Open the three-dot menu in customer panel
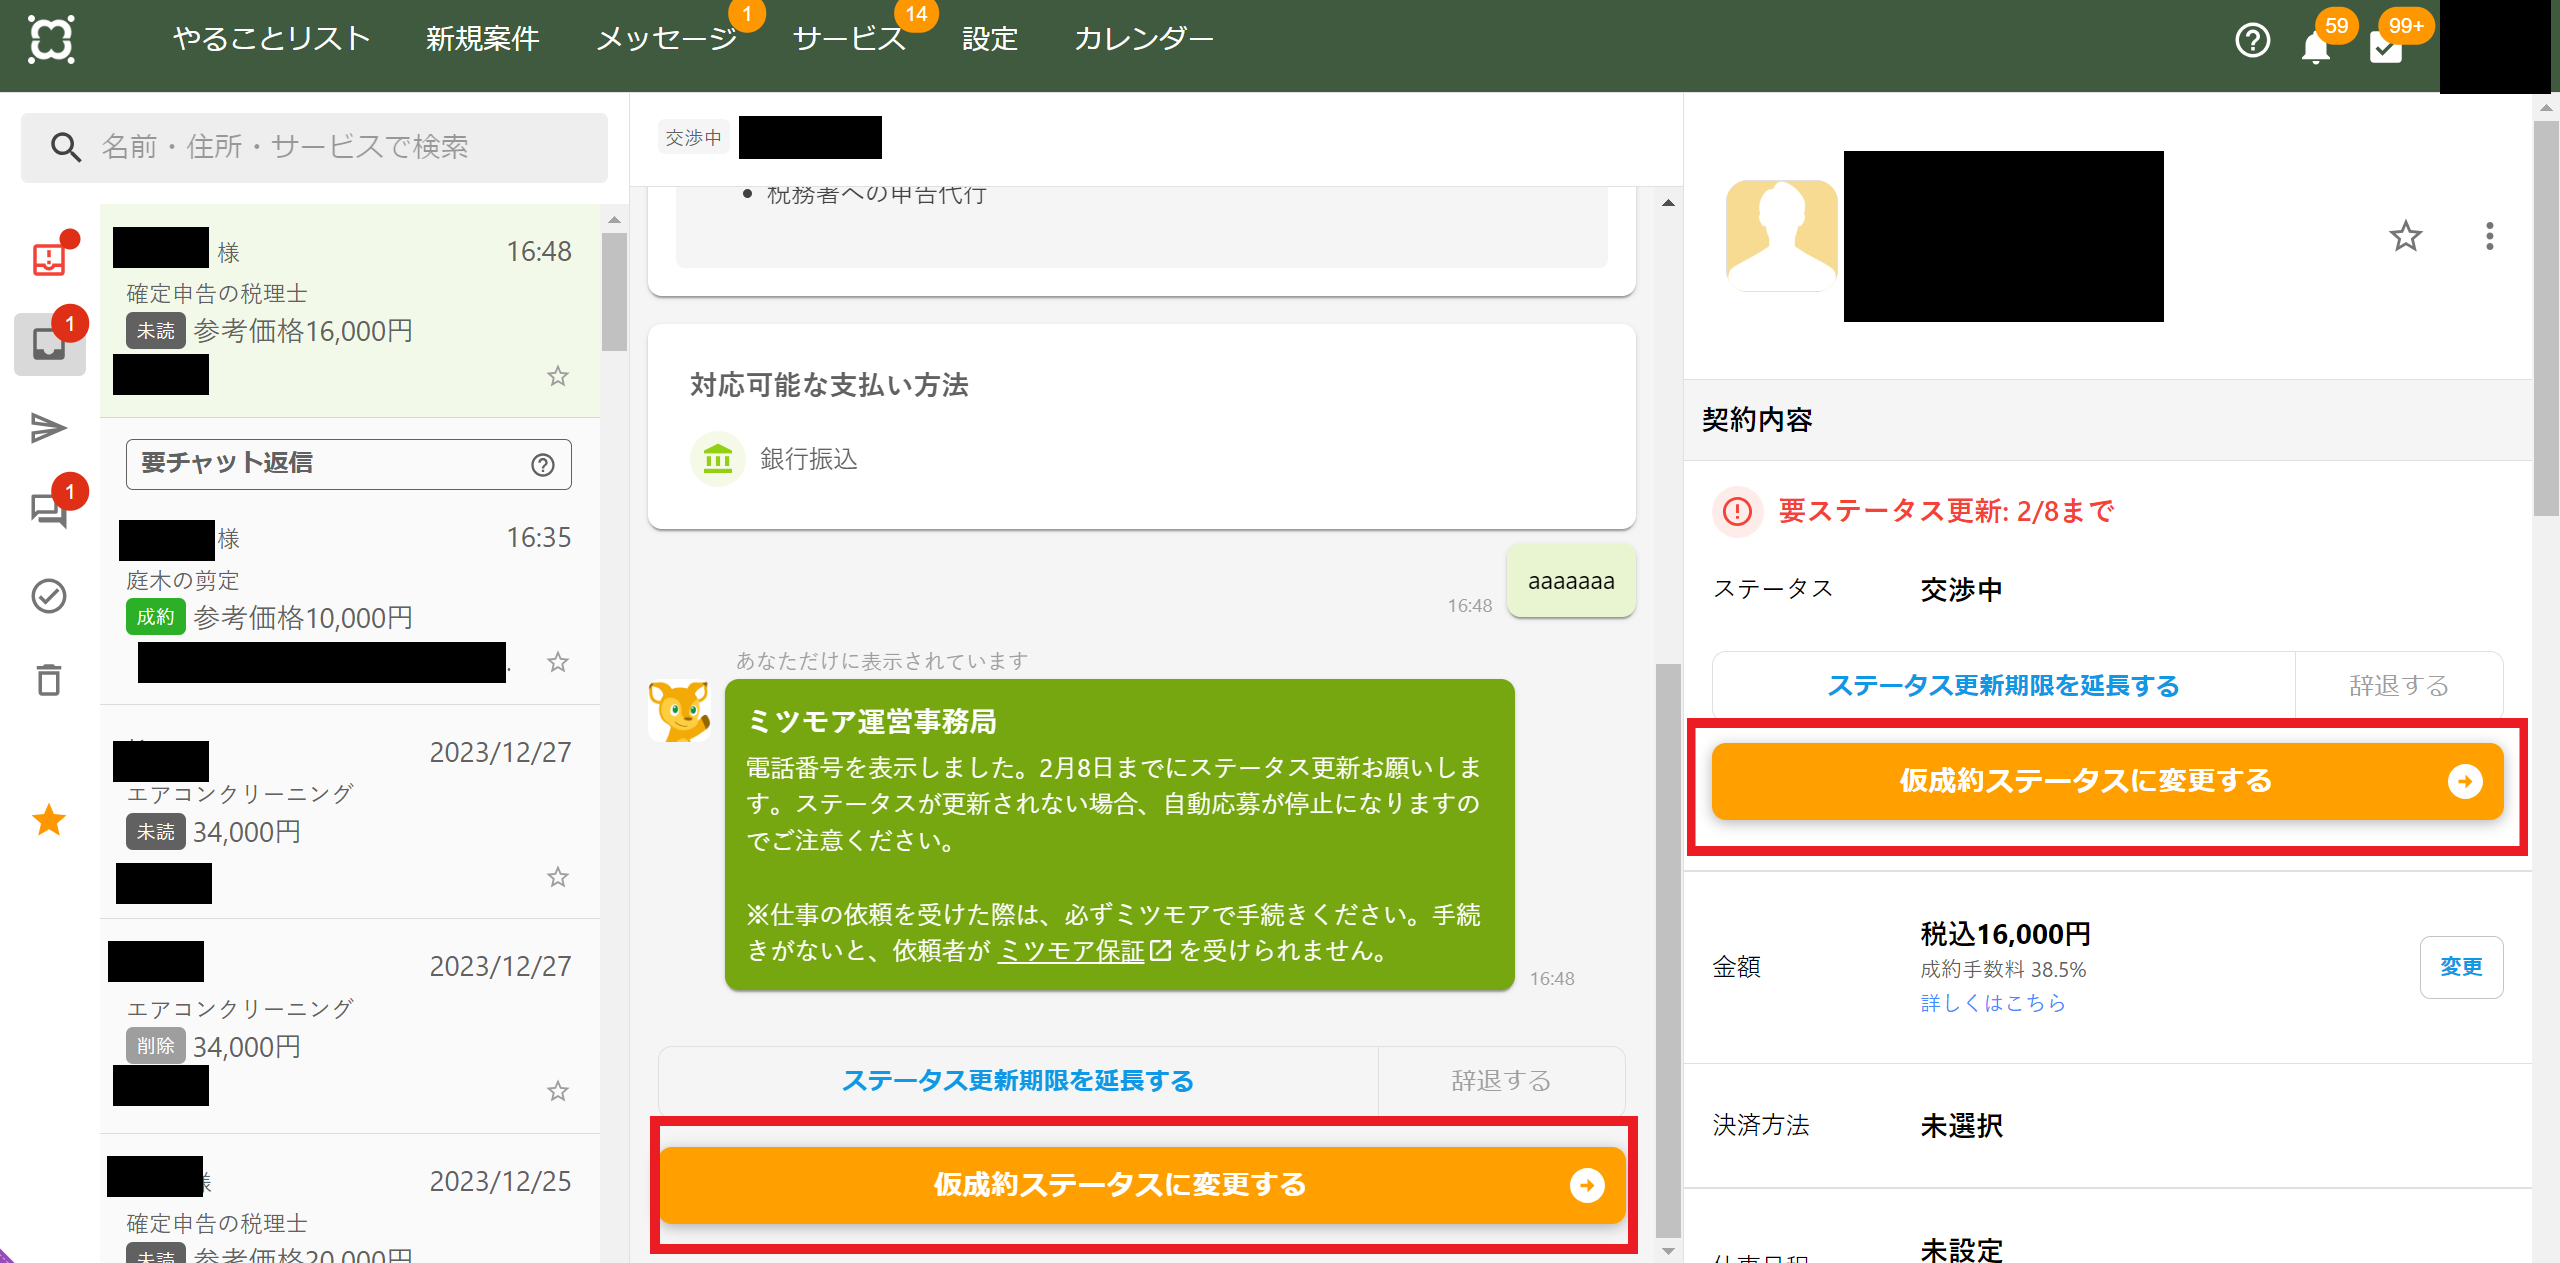 point(2490,237)
